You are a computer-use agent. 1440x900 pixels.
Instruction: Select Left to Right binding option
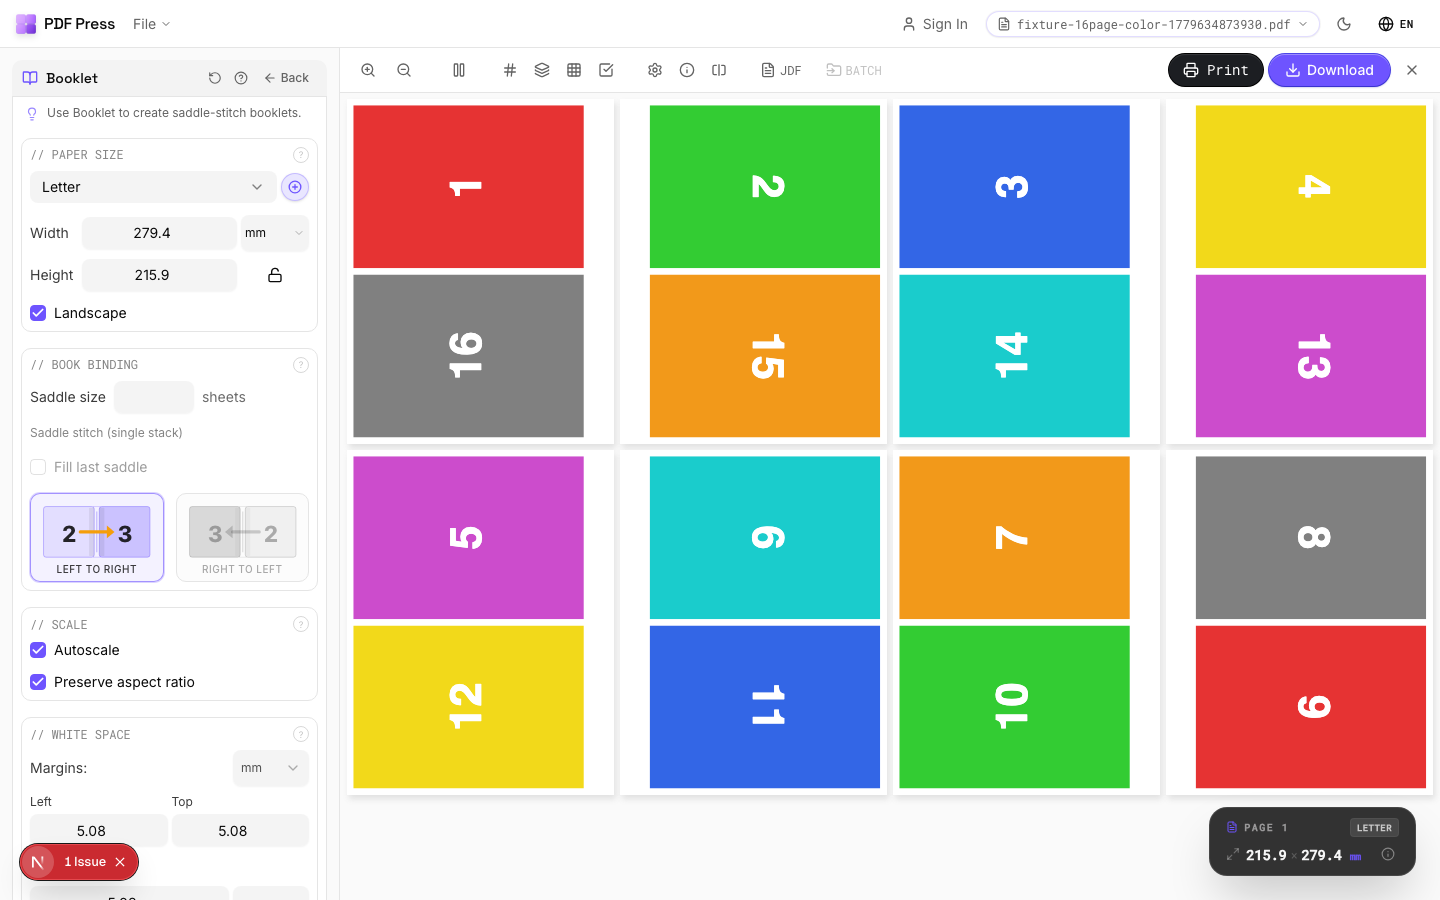click(97, 537)
